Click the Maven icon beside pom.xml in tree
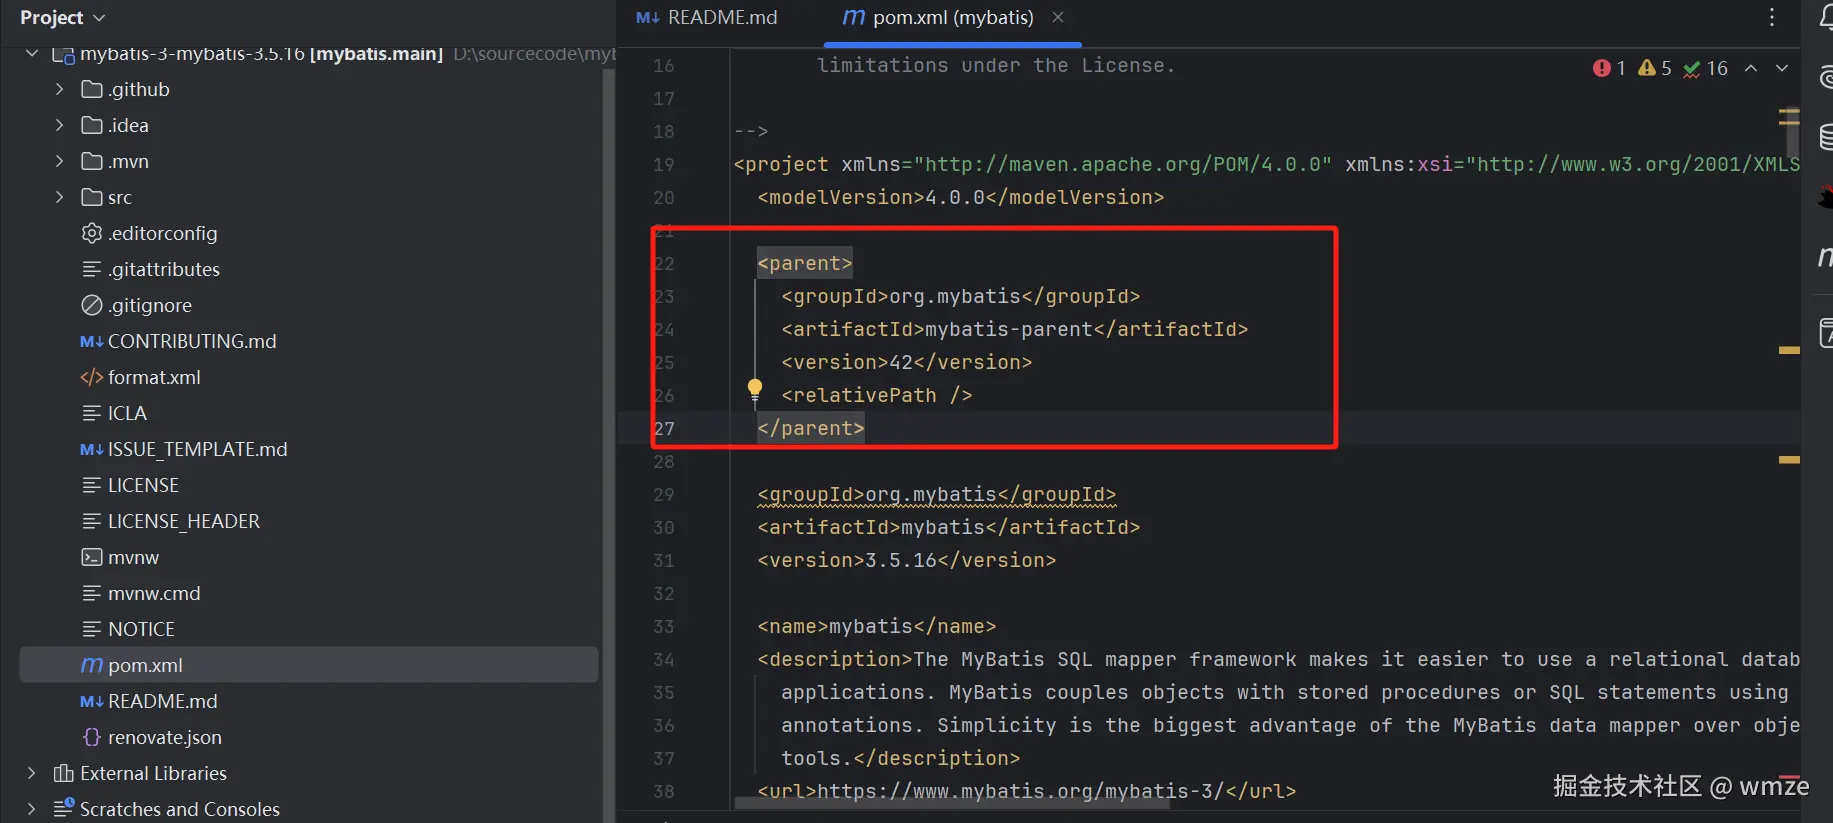The width and height of the screenshot is (1833, 823). pos(92,665)
